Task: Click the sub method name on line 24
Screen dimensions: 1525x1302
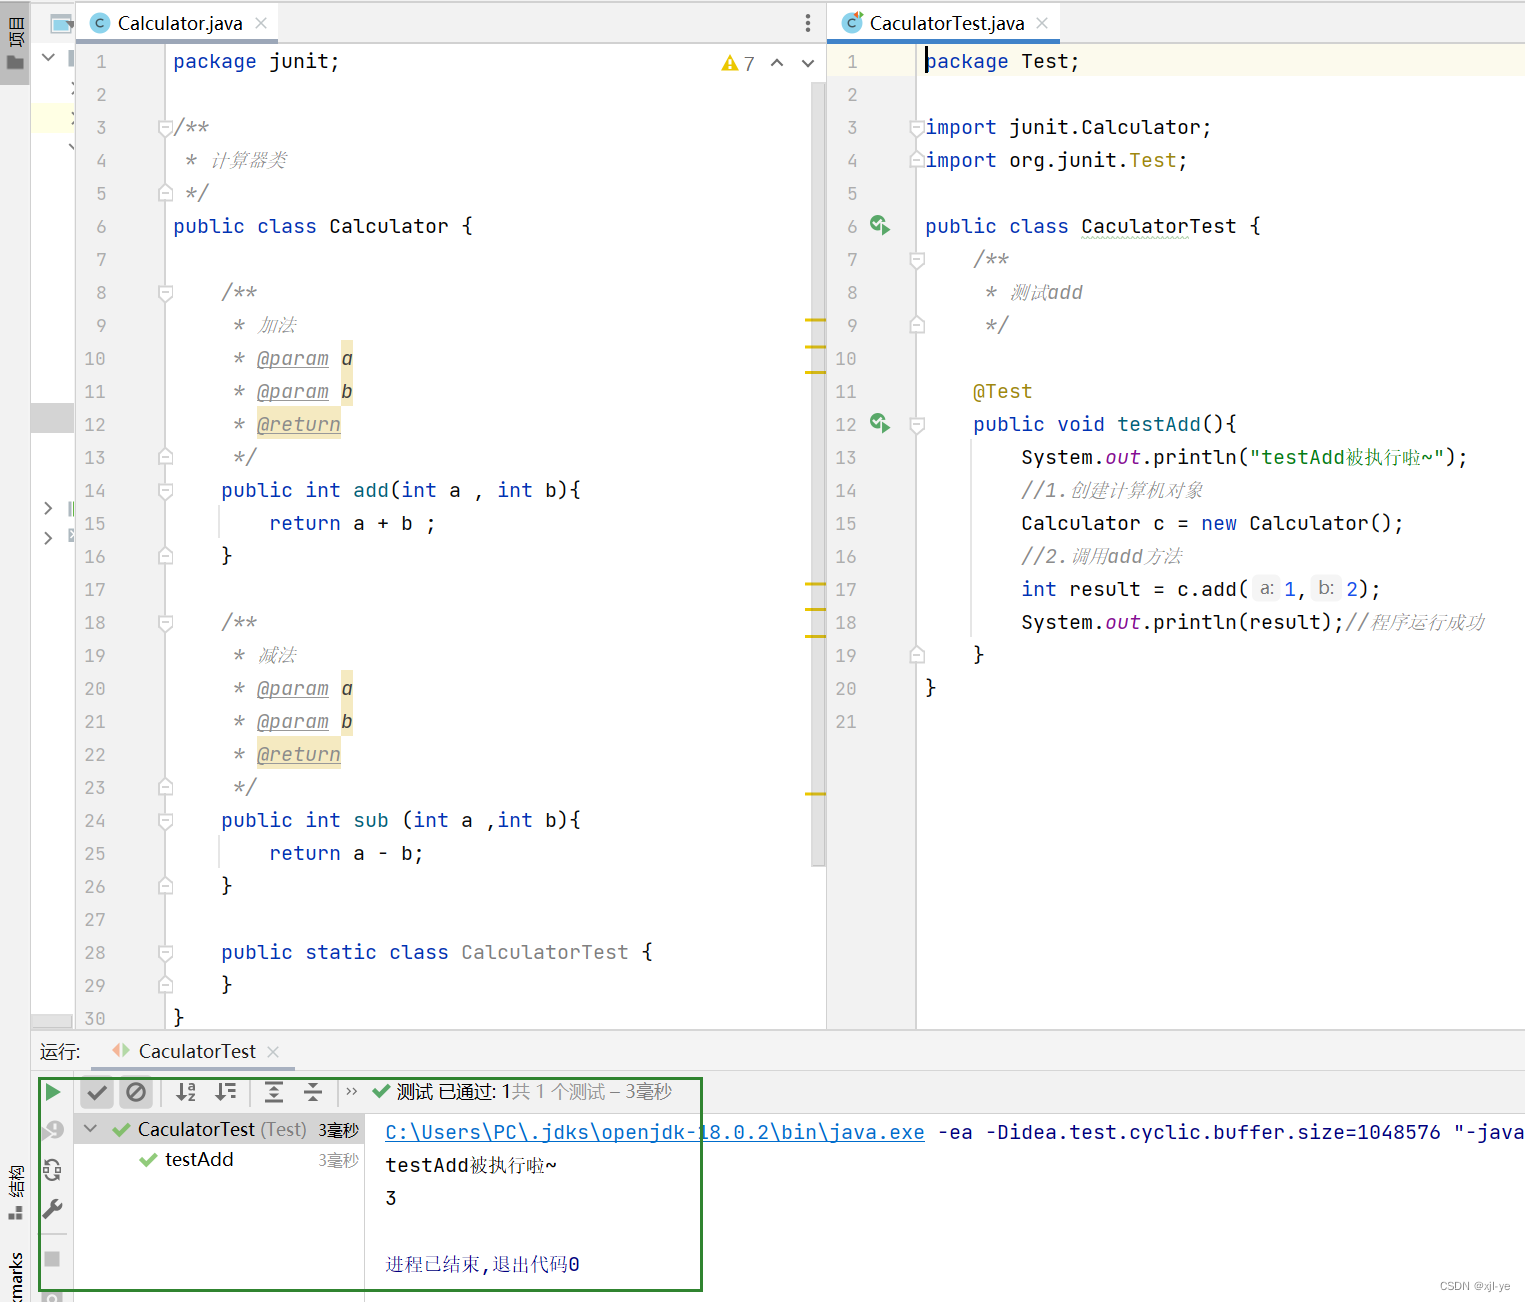Action: click(x=371, y=821)
